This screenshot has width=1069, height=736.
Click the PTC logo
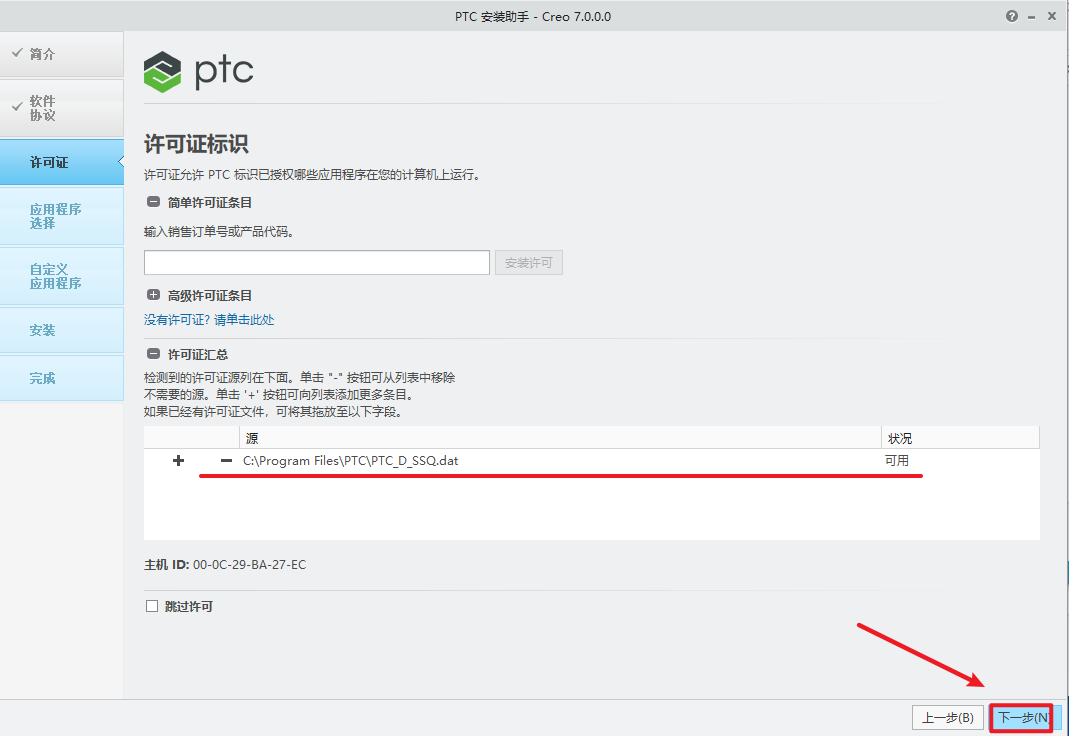198,71
